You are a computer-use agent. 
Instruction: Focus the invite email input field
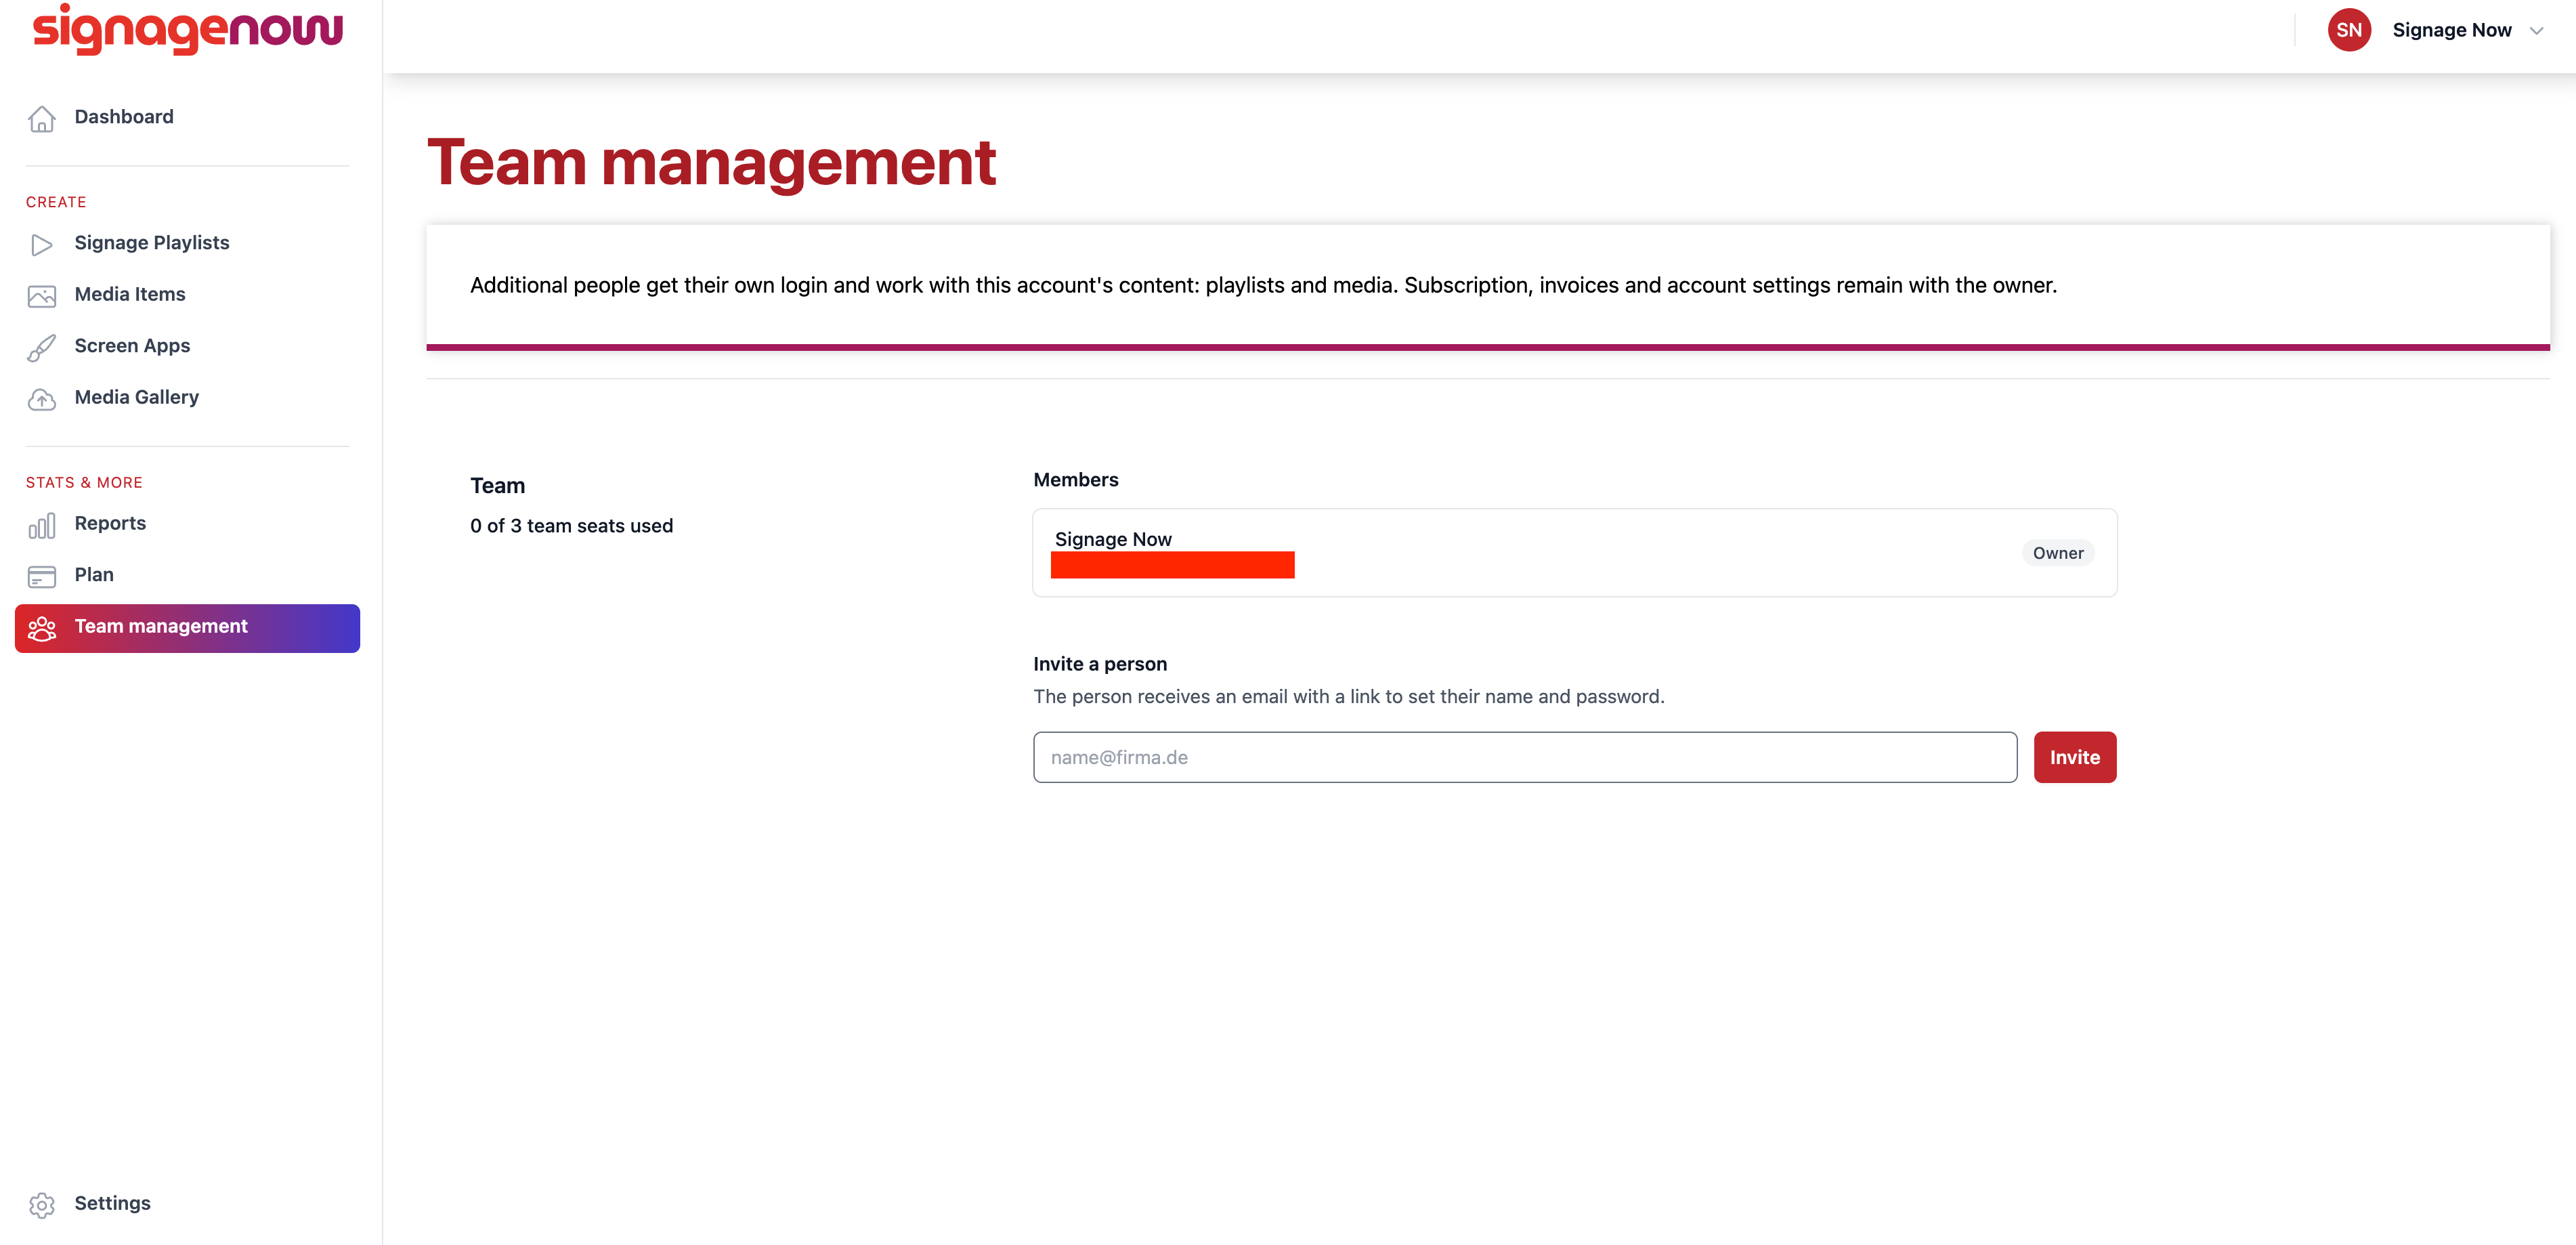click(x=1524, y=757)
